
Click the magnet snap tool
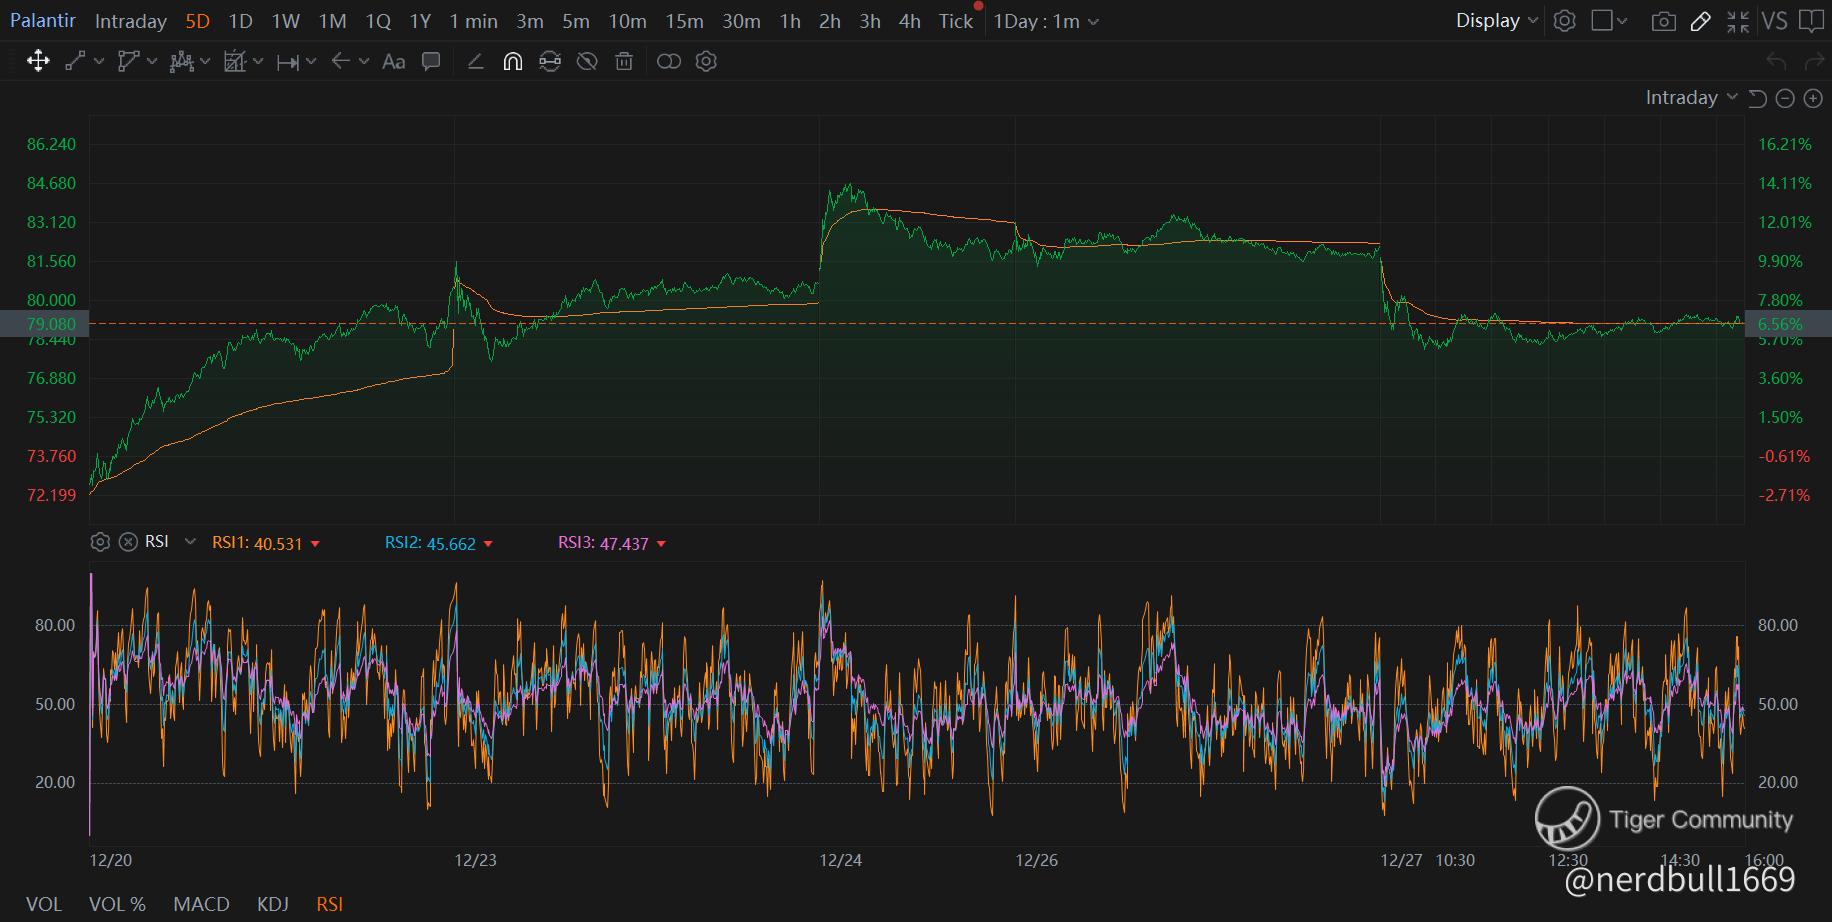512,62
